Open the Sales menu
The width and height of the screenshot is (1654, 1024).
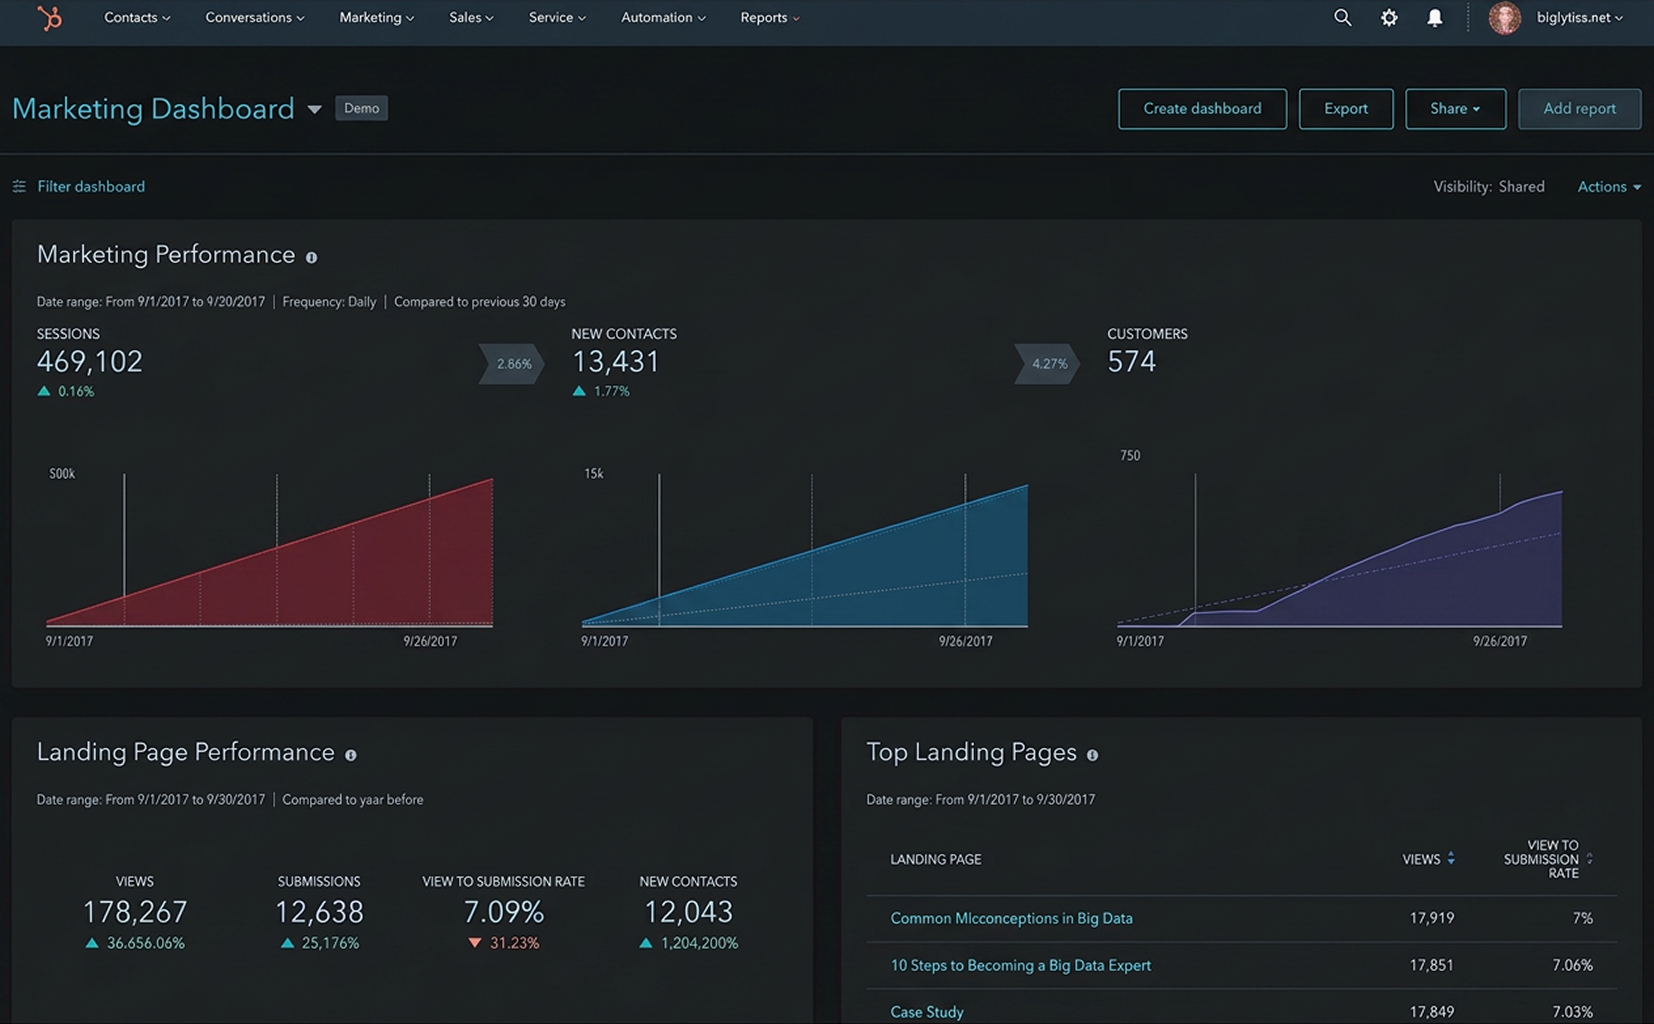(471, 18)
